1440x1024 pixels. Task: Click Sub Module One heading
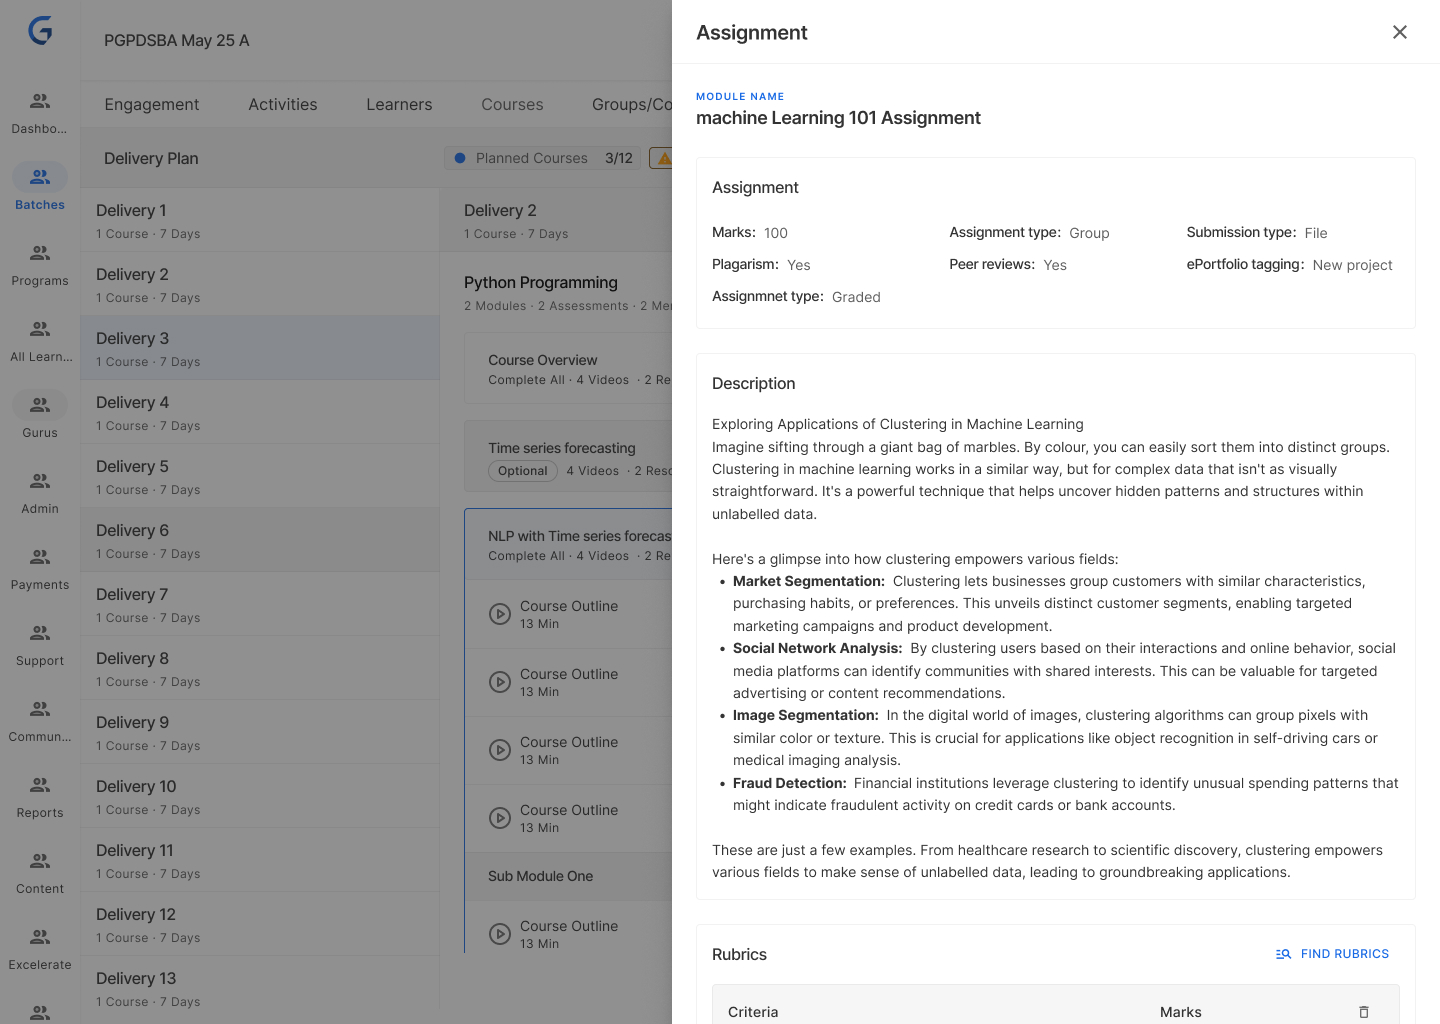[x=540, y=876]
